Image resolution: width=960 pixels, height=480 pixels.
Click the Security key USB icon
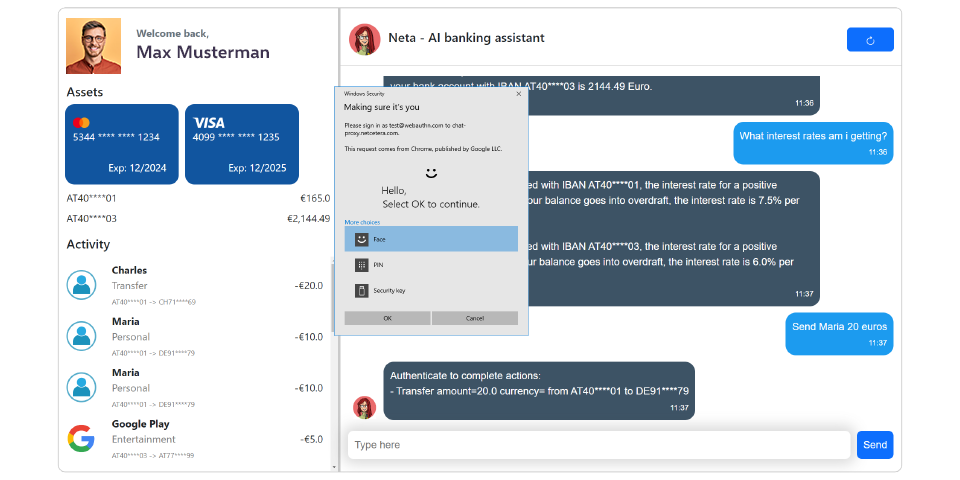pyautogui.click(x=361, y=290)
